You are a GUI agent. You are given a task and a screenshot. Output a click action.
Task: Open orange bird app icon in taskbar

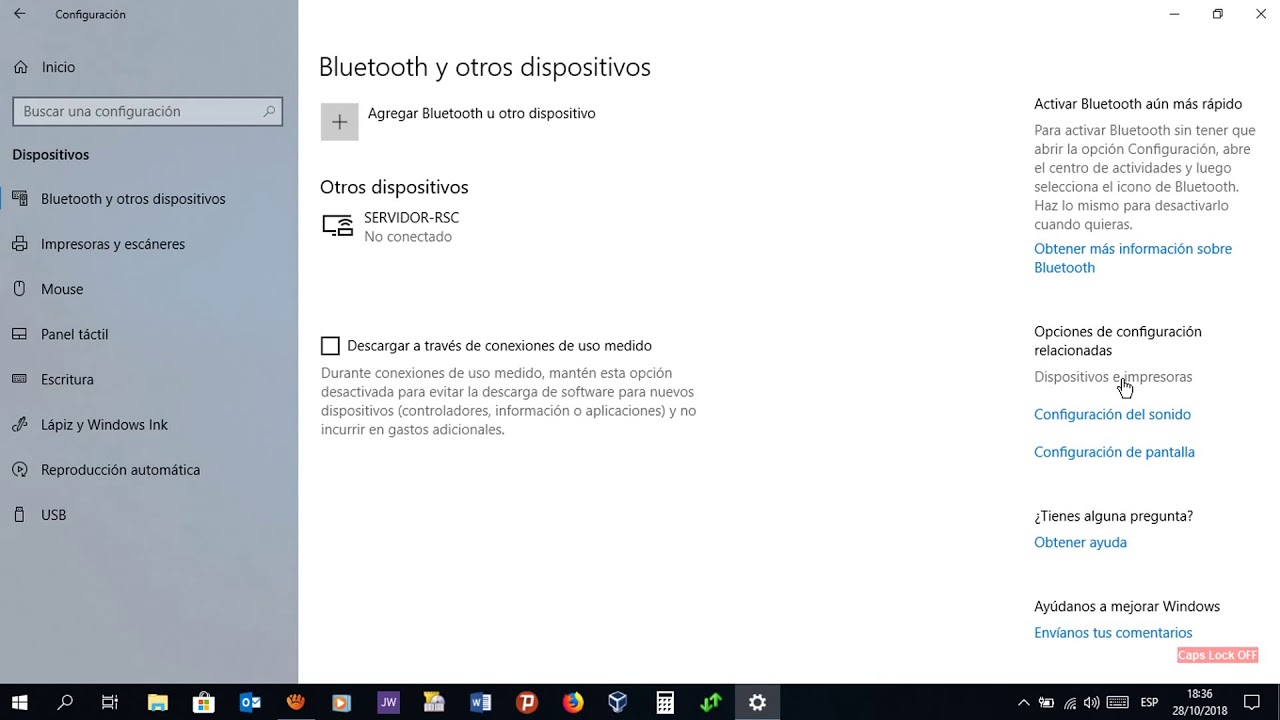tap(296, 702)
